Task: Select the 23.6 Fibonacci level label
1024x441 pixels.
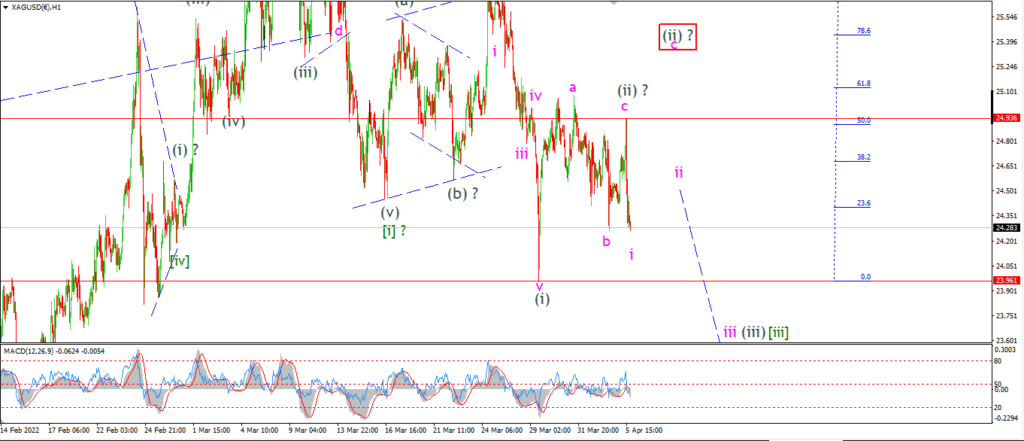Action: click(x=863, y=203)
